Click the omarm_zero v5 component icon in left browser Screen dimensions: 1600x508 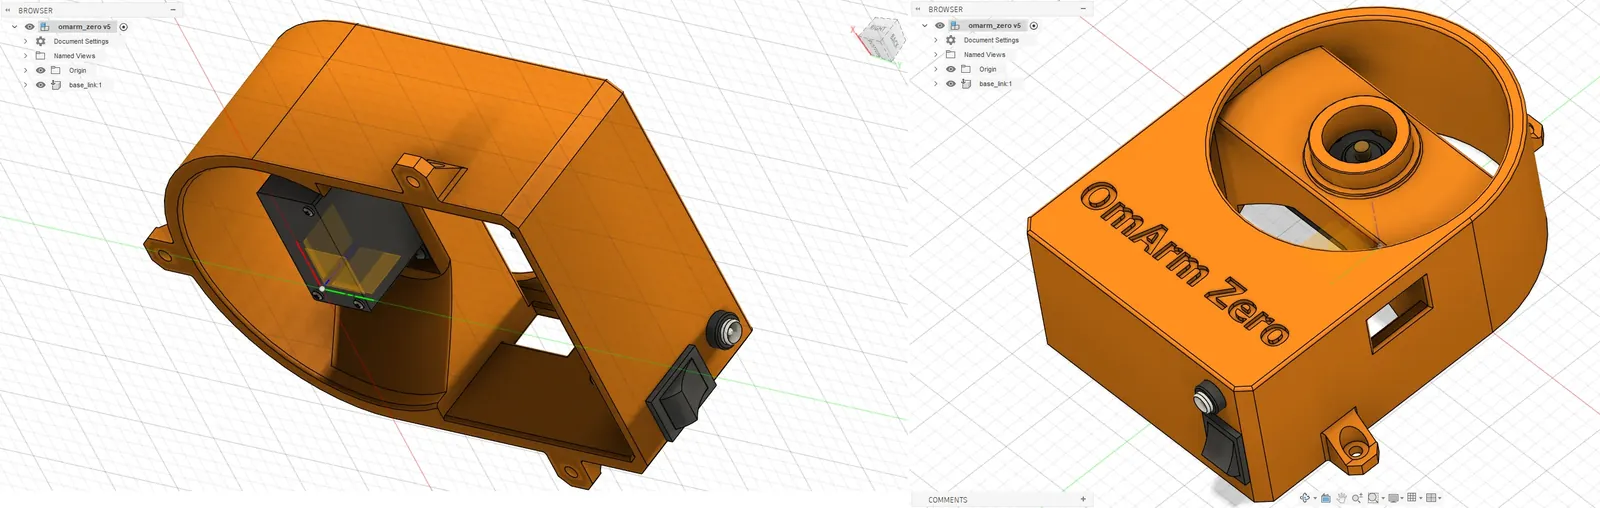click(x=44, y=27)
